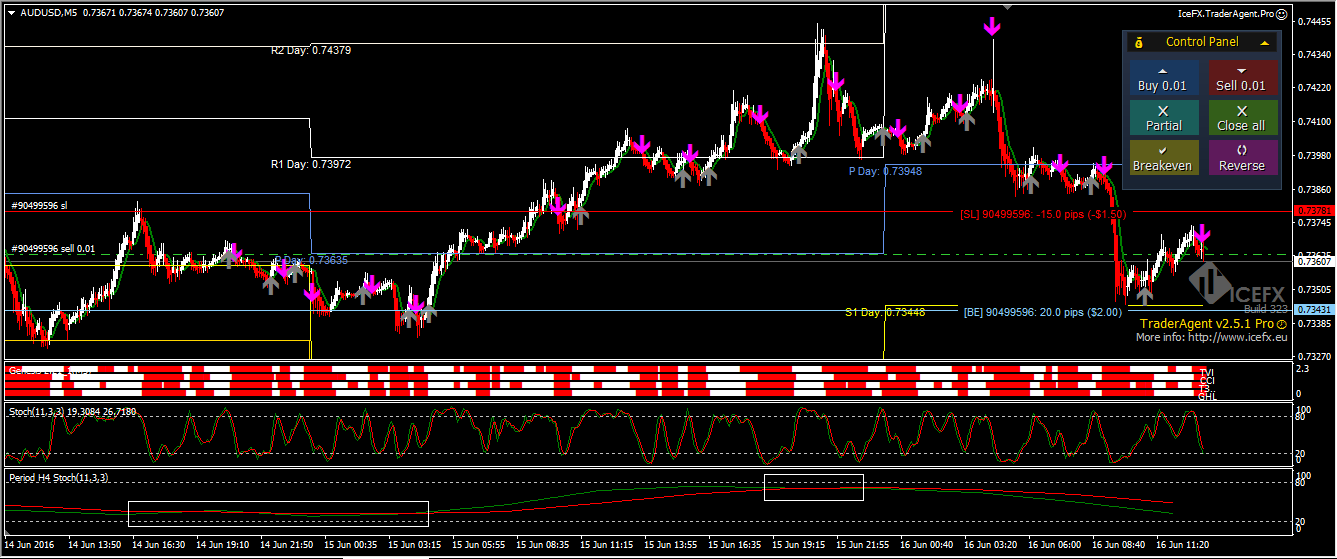The image size is (1337, 559).
Task: Click the 0.74340 price axis value
Action: [1315, 54]
